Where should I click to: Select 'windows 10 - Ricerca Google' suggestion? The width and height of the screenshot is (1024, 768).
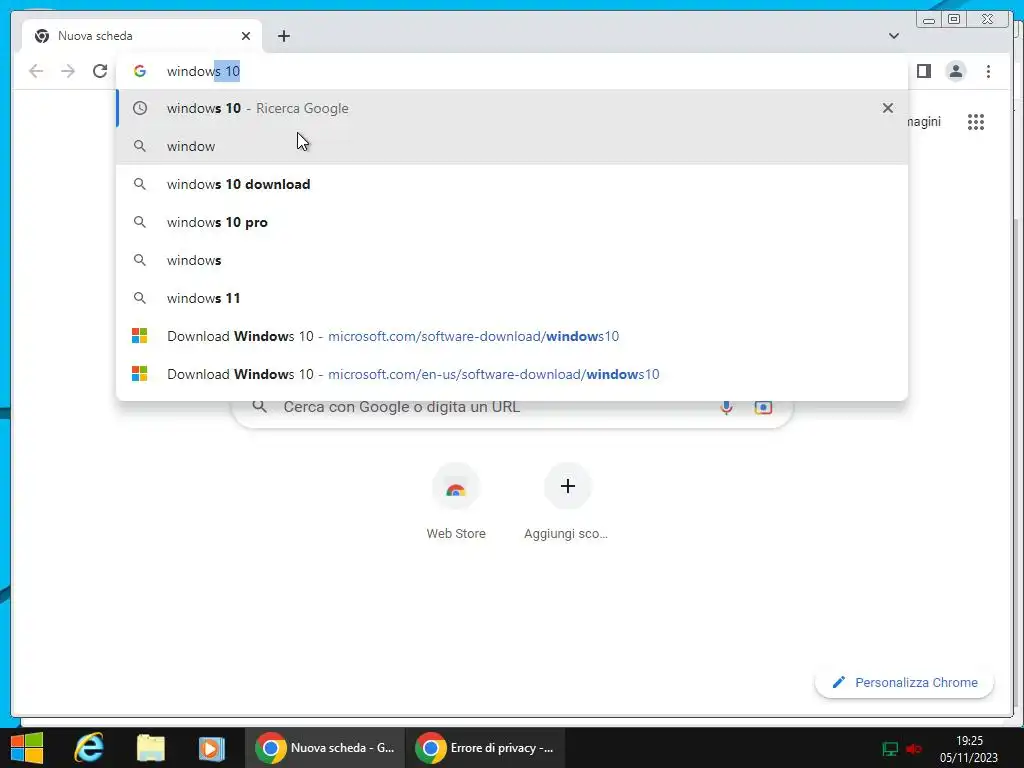tap(512, 108)
